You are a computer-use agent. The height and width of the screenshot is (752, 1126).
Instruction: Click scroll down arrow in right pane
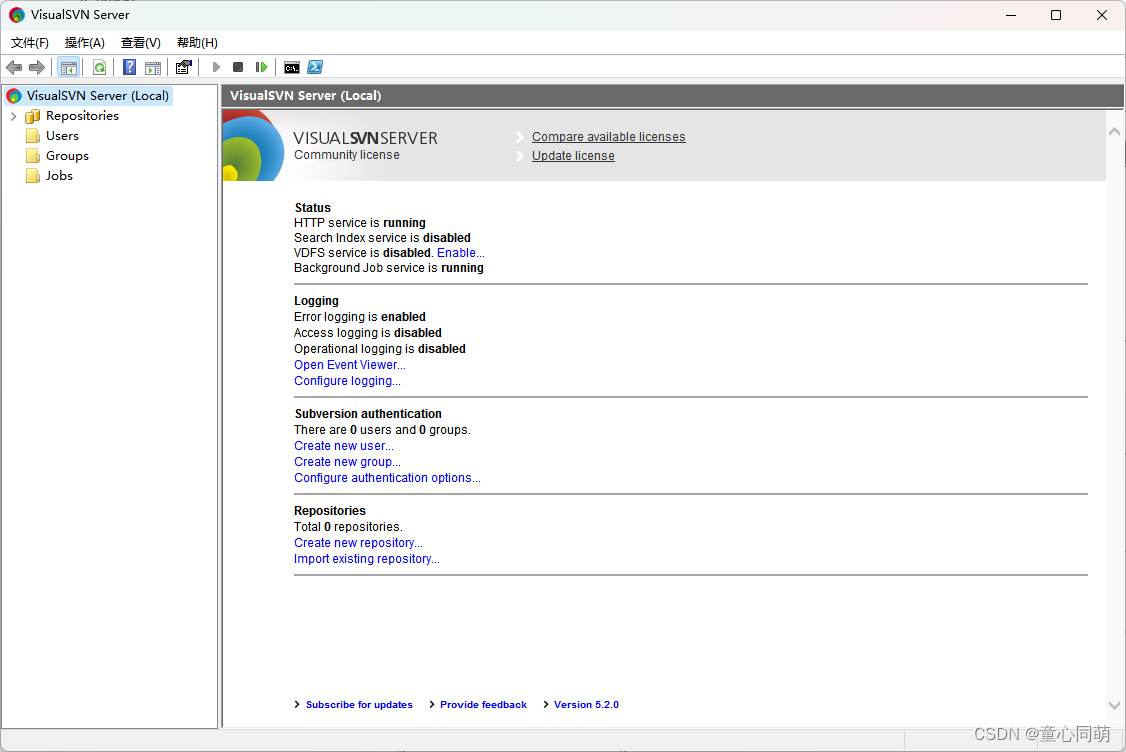pos(1115,705)
